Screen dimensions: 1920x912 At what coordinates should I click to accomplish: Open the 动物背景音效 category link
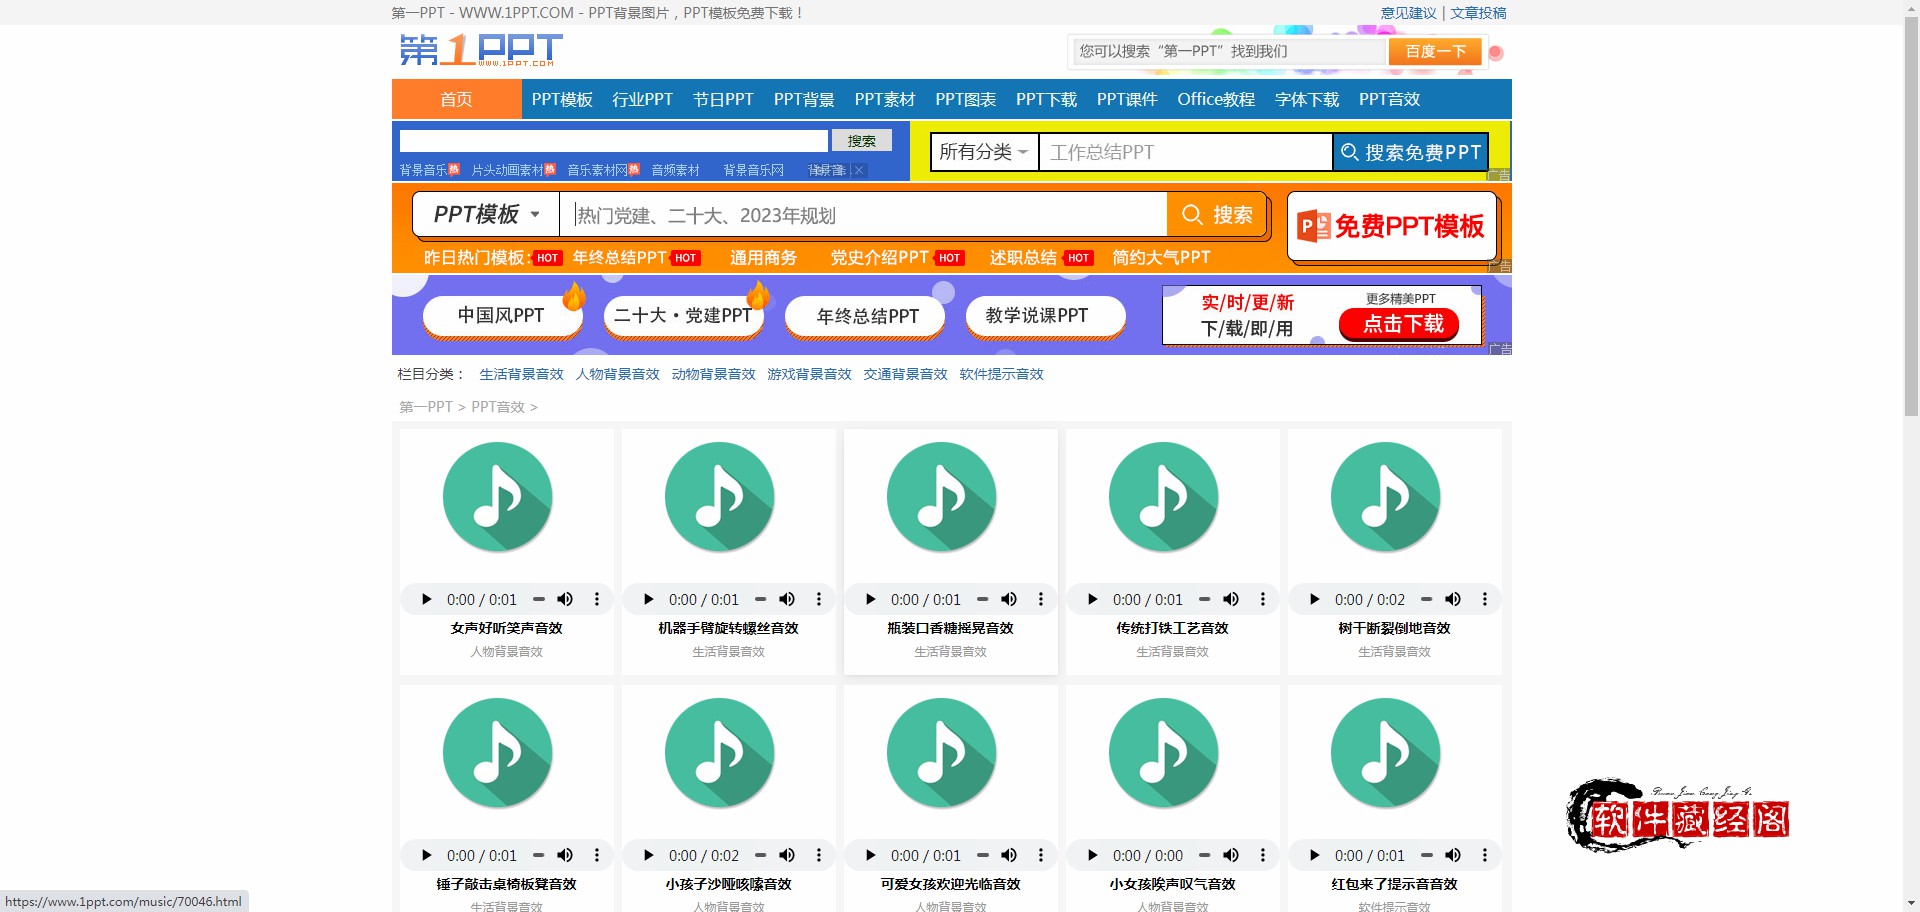pyautogui.click(x=713, y=374)
